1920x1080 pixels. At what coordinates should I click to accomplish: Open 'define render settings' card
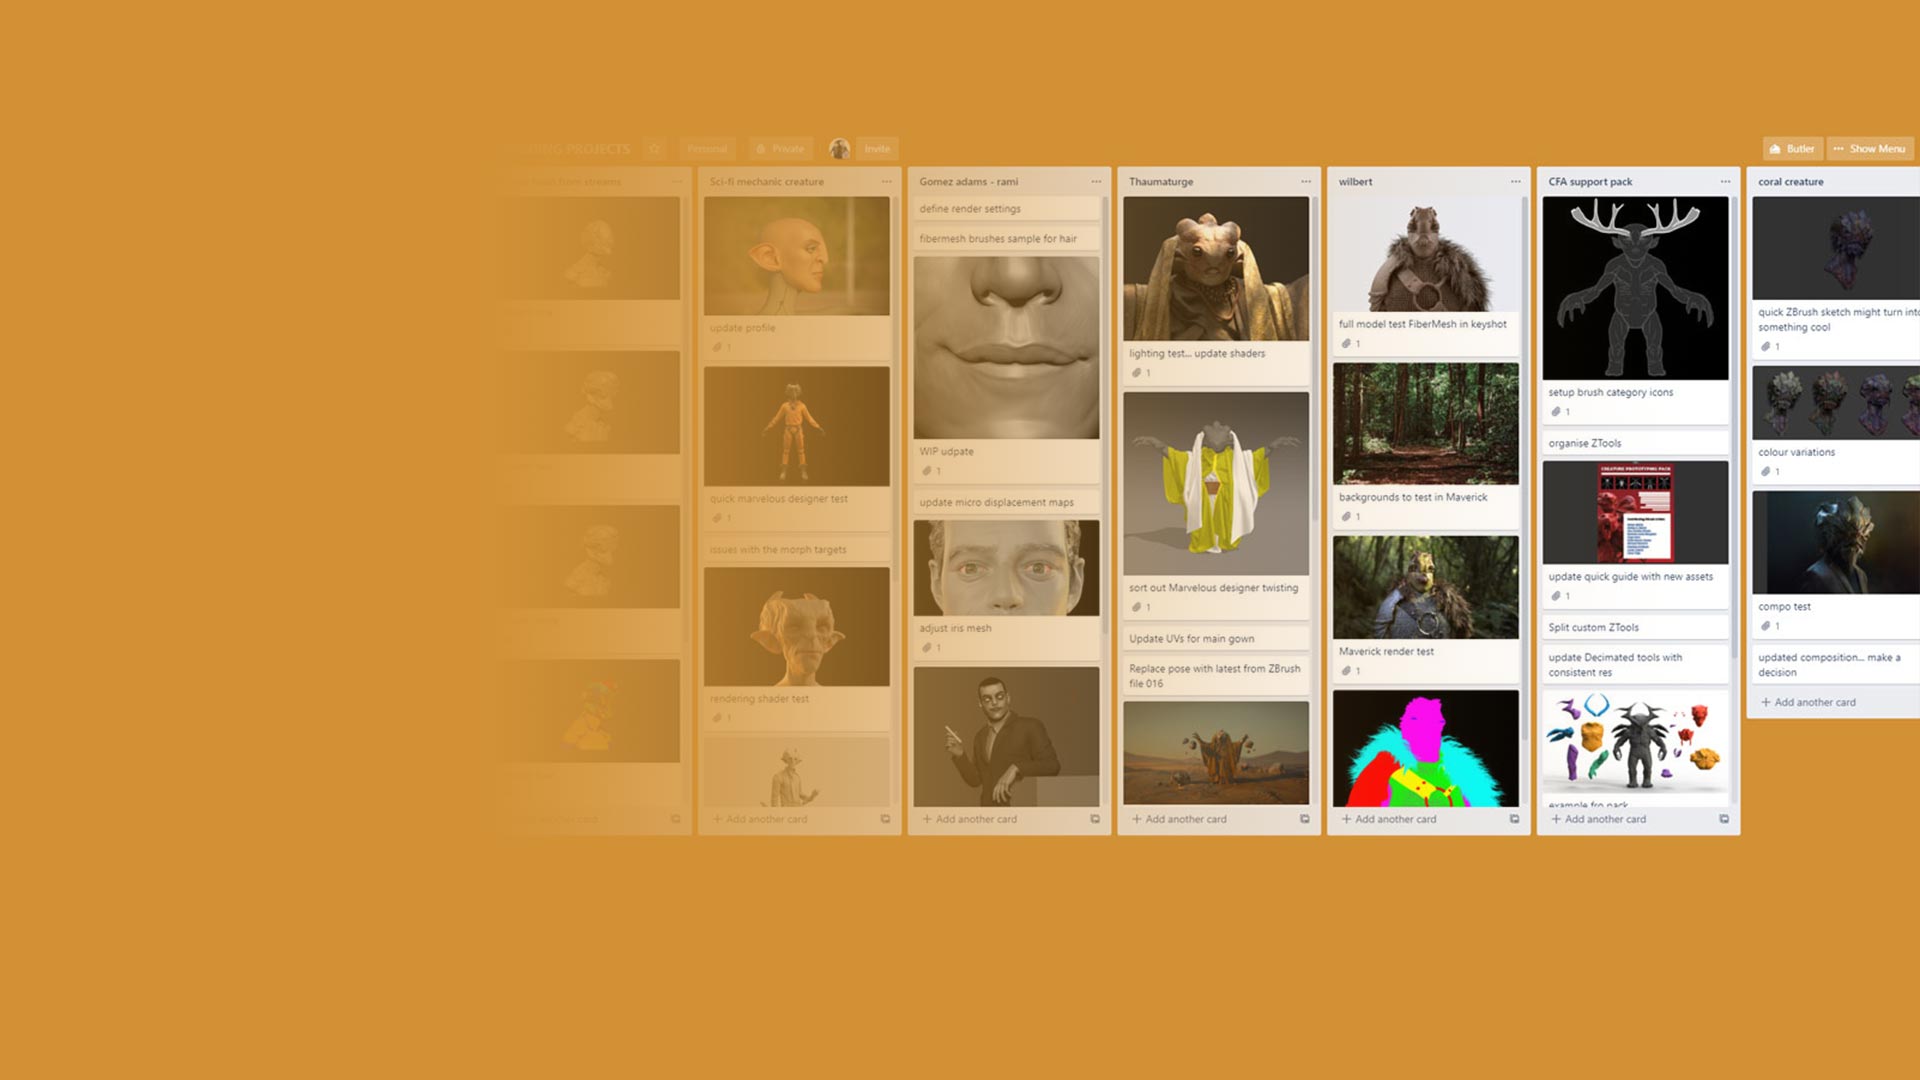(1006, 209)
